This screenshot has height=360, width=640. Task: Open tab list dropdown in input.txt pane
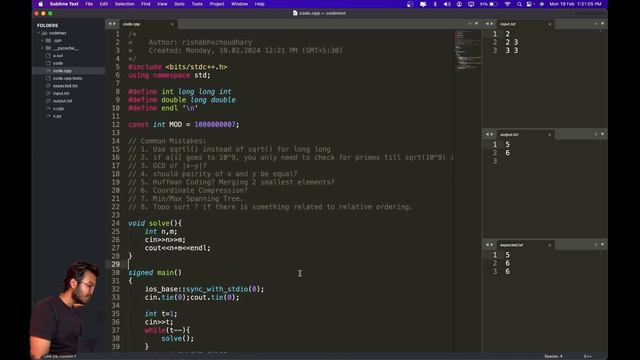tap(602, 24)
